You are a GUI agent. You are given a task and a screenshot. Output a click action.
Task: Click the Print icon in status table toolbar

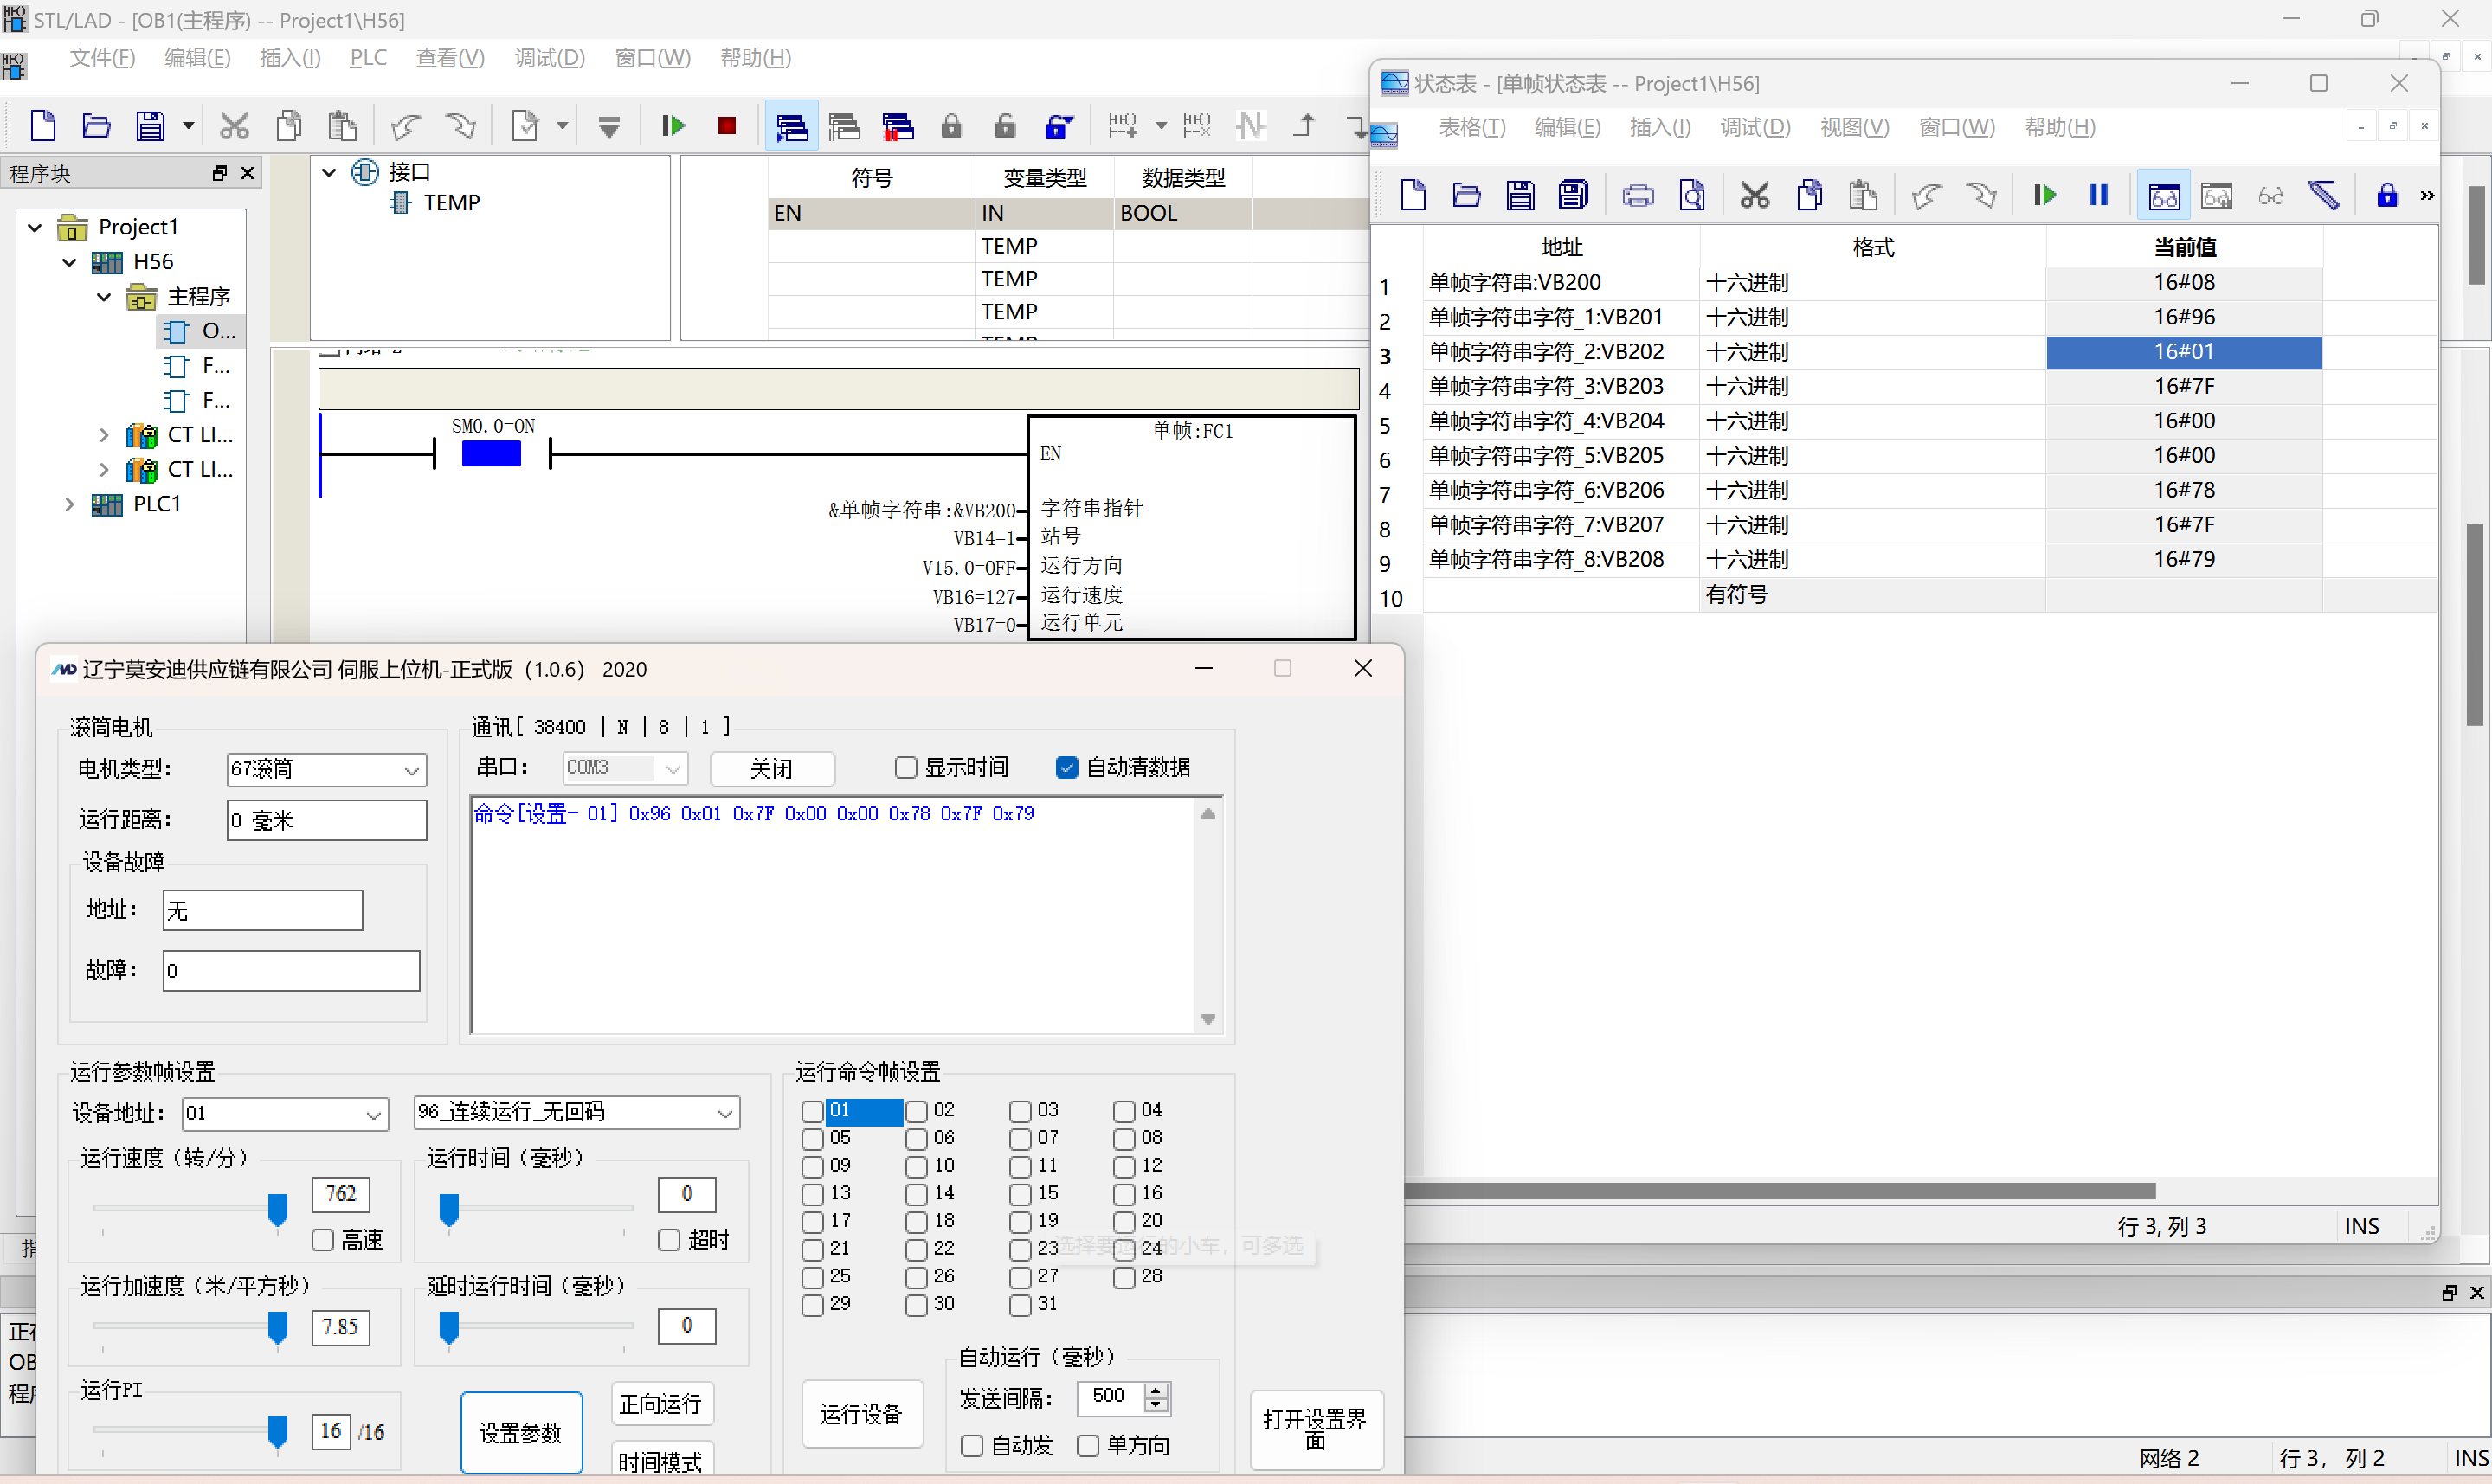[x=1637, y=195]
